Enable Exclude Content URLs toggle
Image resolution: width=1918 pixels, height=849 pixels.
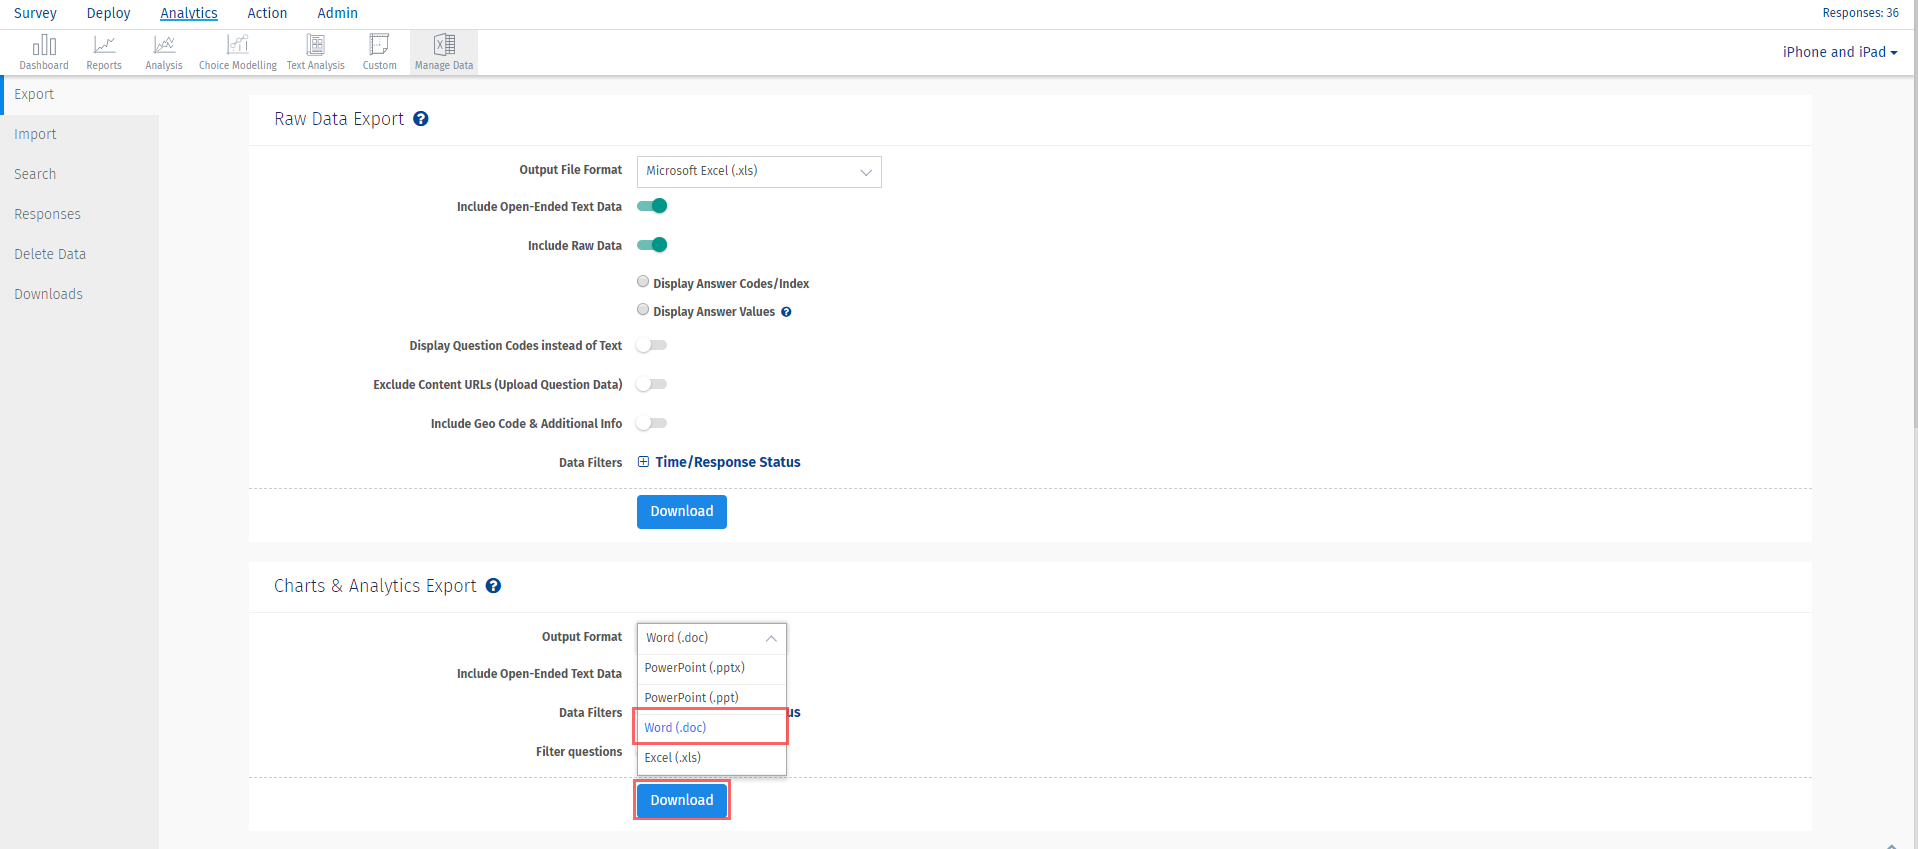pyautogui.click(x=652, y=384)
